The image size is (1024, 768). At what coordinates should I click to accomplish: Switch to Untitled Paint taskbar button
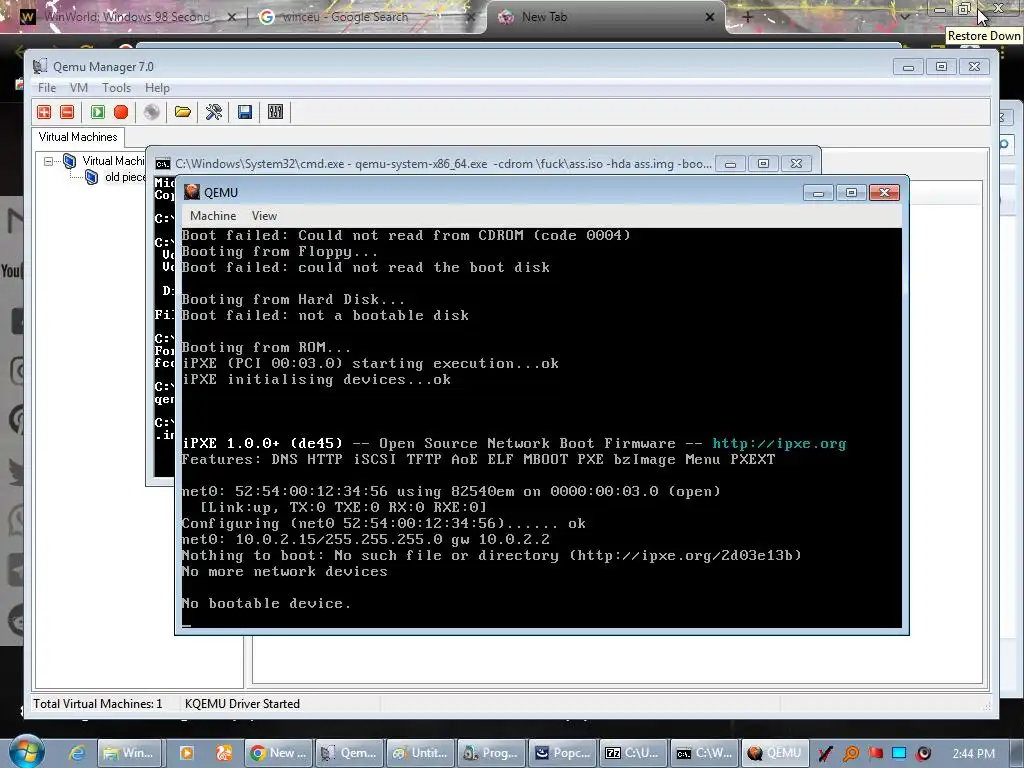pyautogui.click(x=420, y=753)
